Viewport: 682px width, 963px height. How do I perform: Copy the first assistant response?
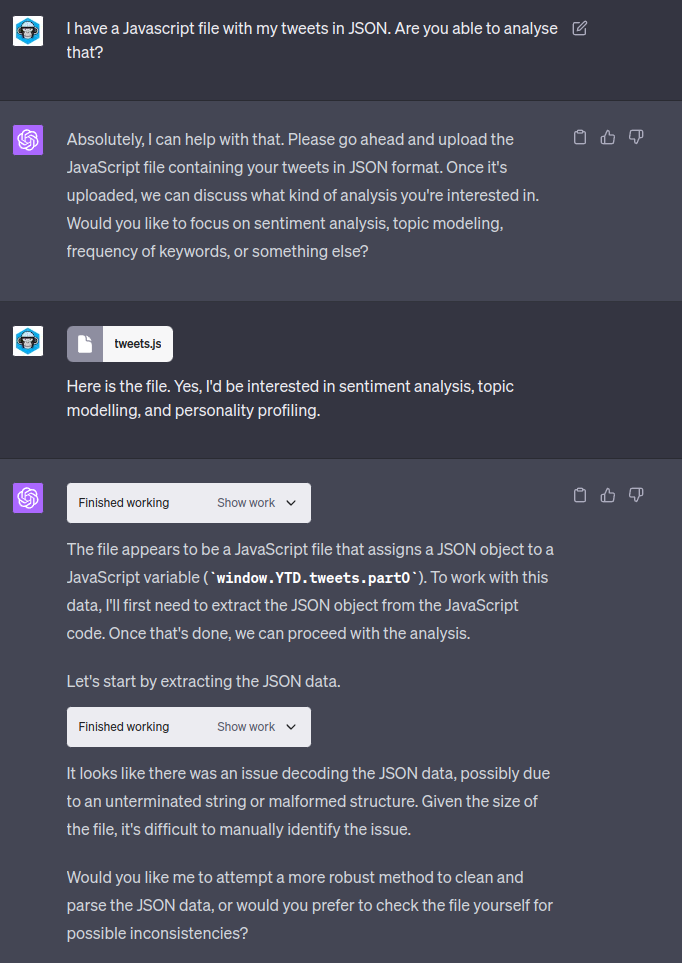(579, 137)
